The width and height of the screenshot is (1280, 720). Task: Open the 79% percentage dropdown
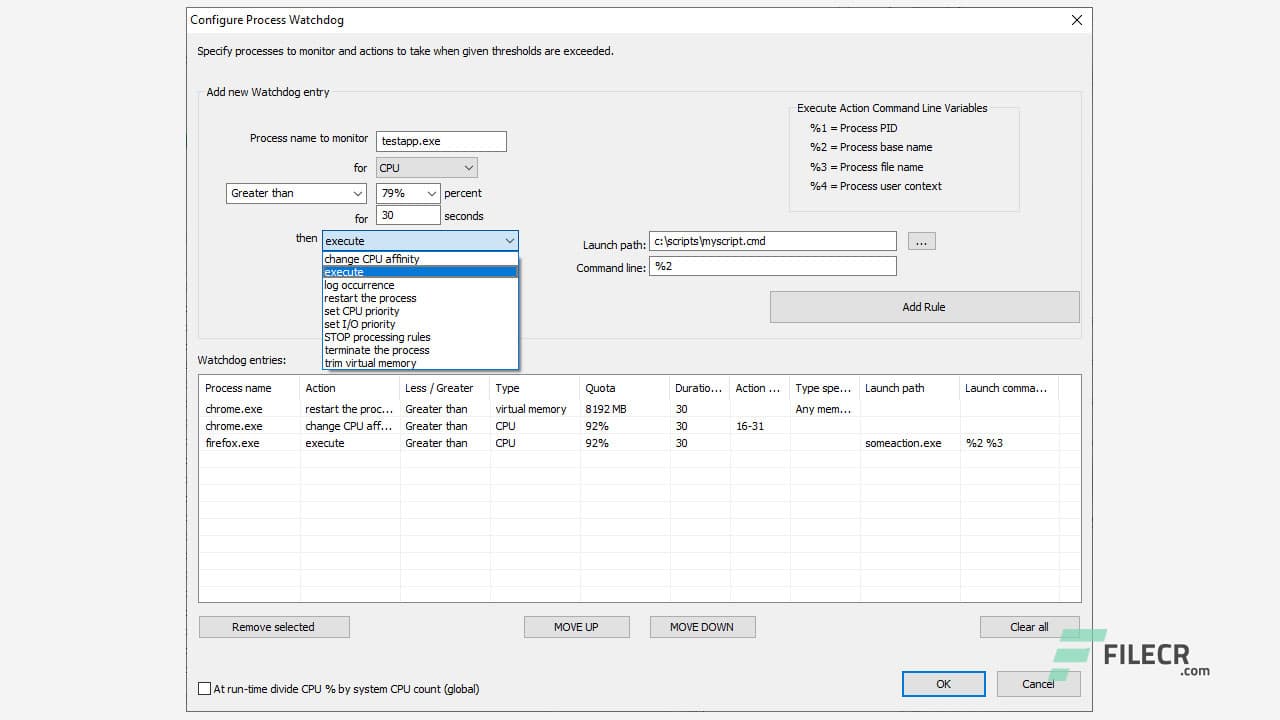tap(407, 193)
